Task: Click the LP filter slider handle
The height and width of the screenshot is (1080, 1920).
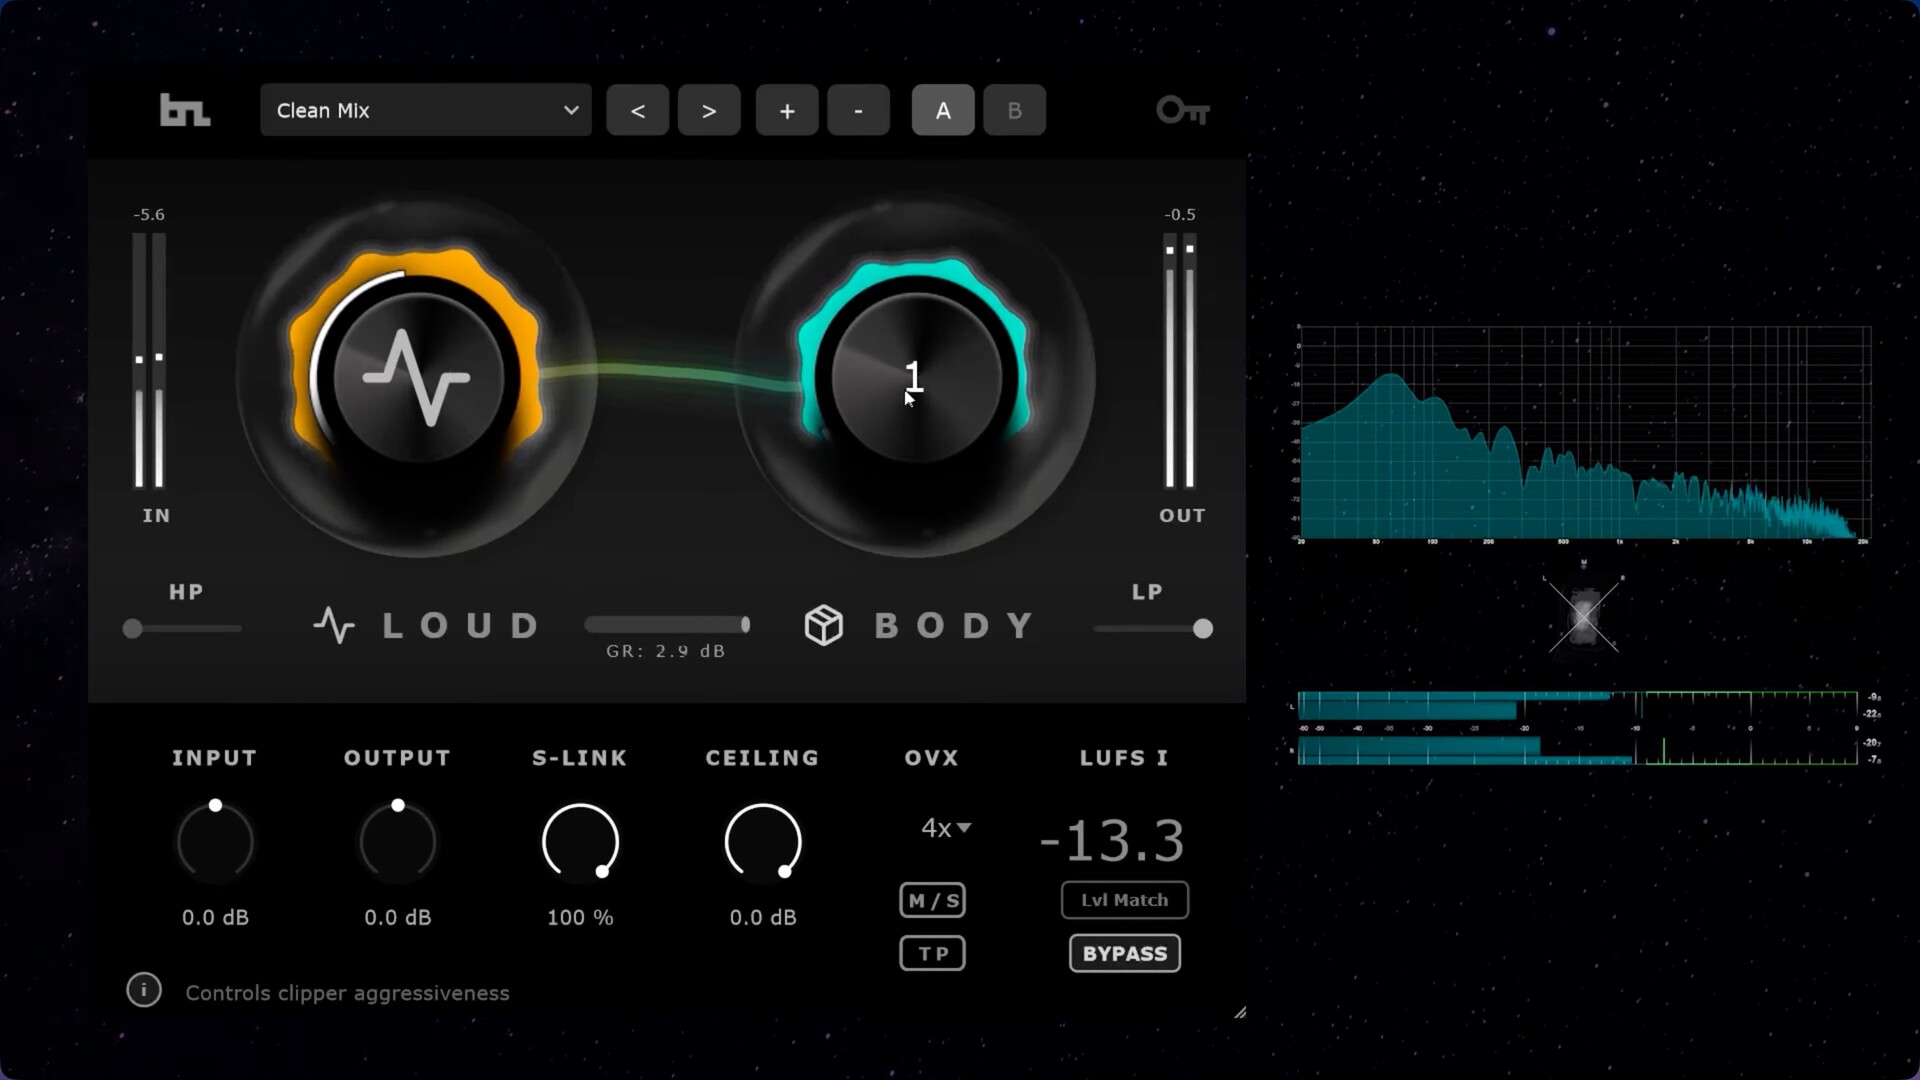Action: click(x=1203, y=629)
